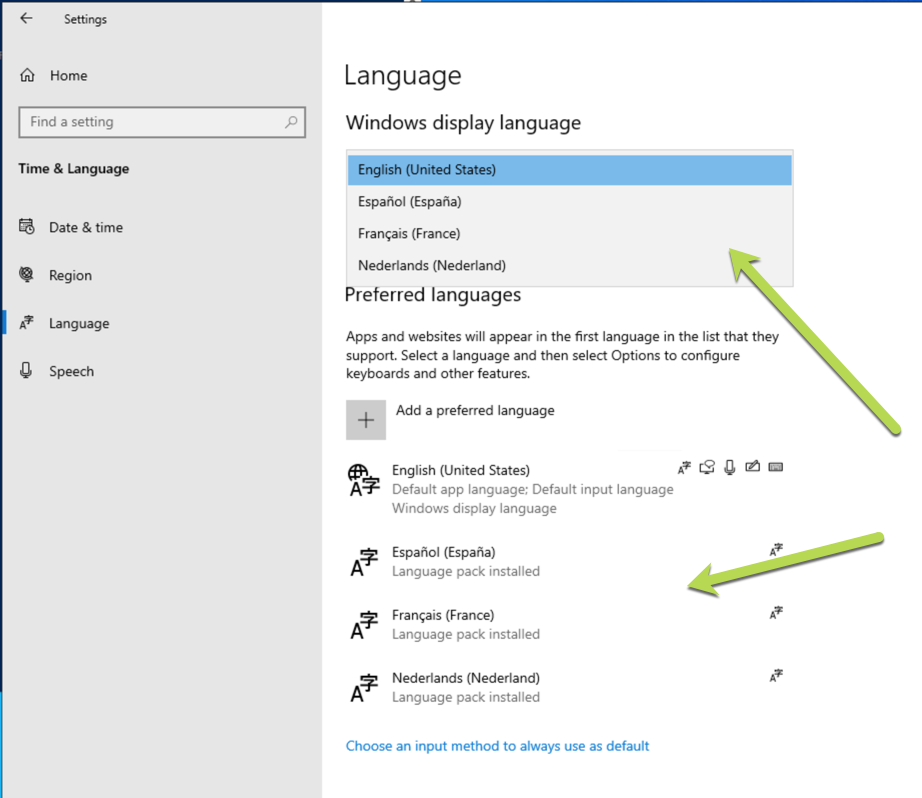Select Nederlands (Nederland) in preferred languages list
This screenshot has height=798, width=922.
tap(564, 687)
